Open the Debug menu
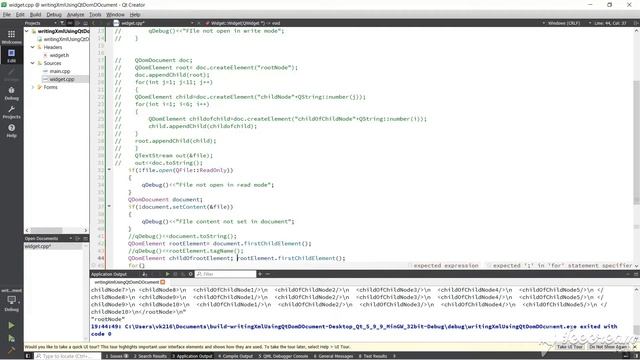640x360 pixels. [x=54, y=14]
